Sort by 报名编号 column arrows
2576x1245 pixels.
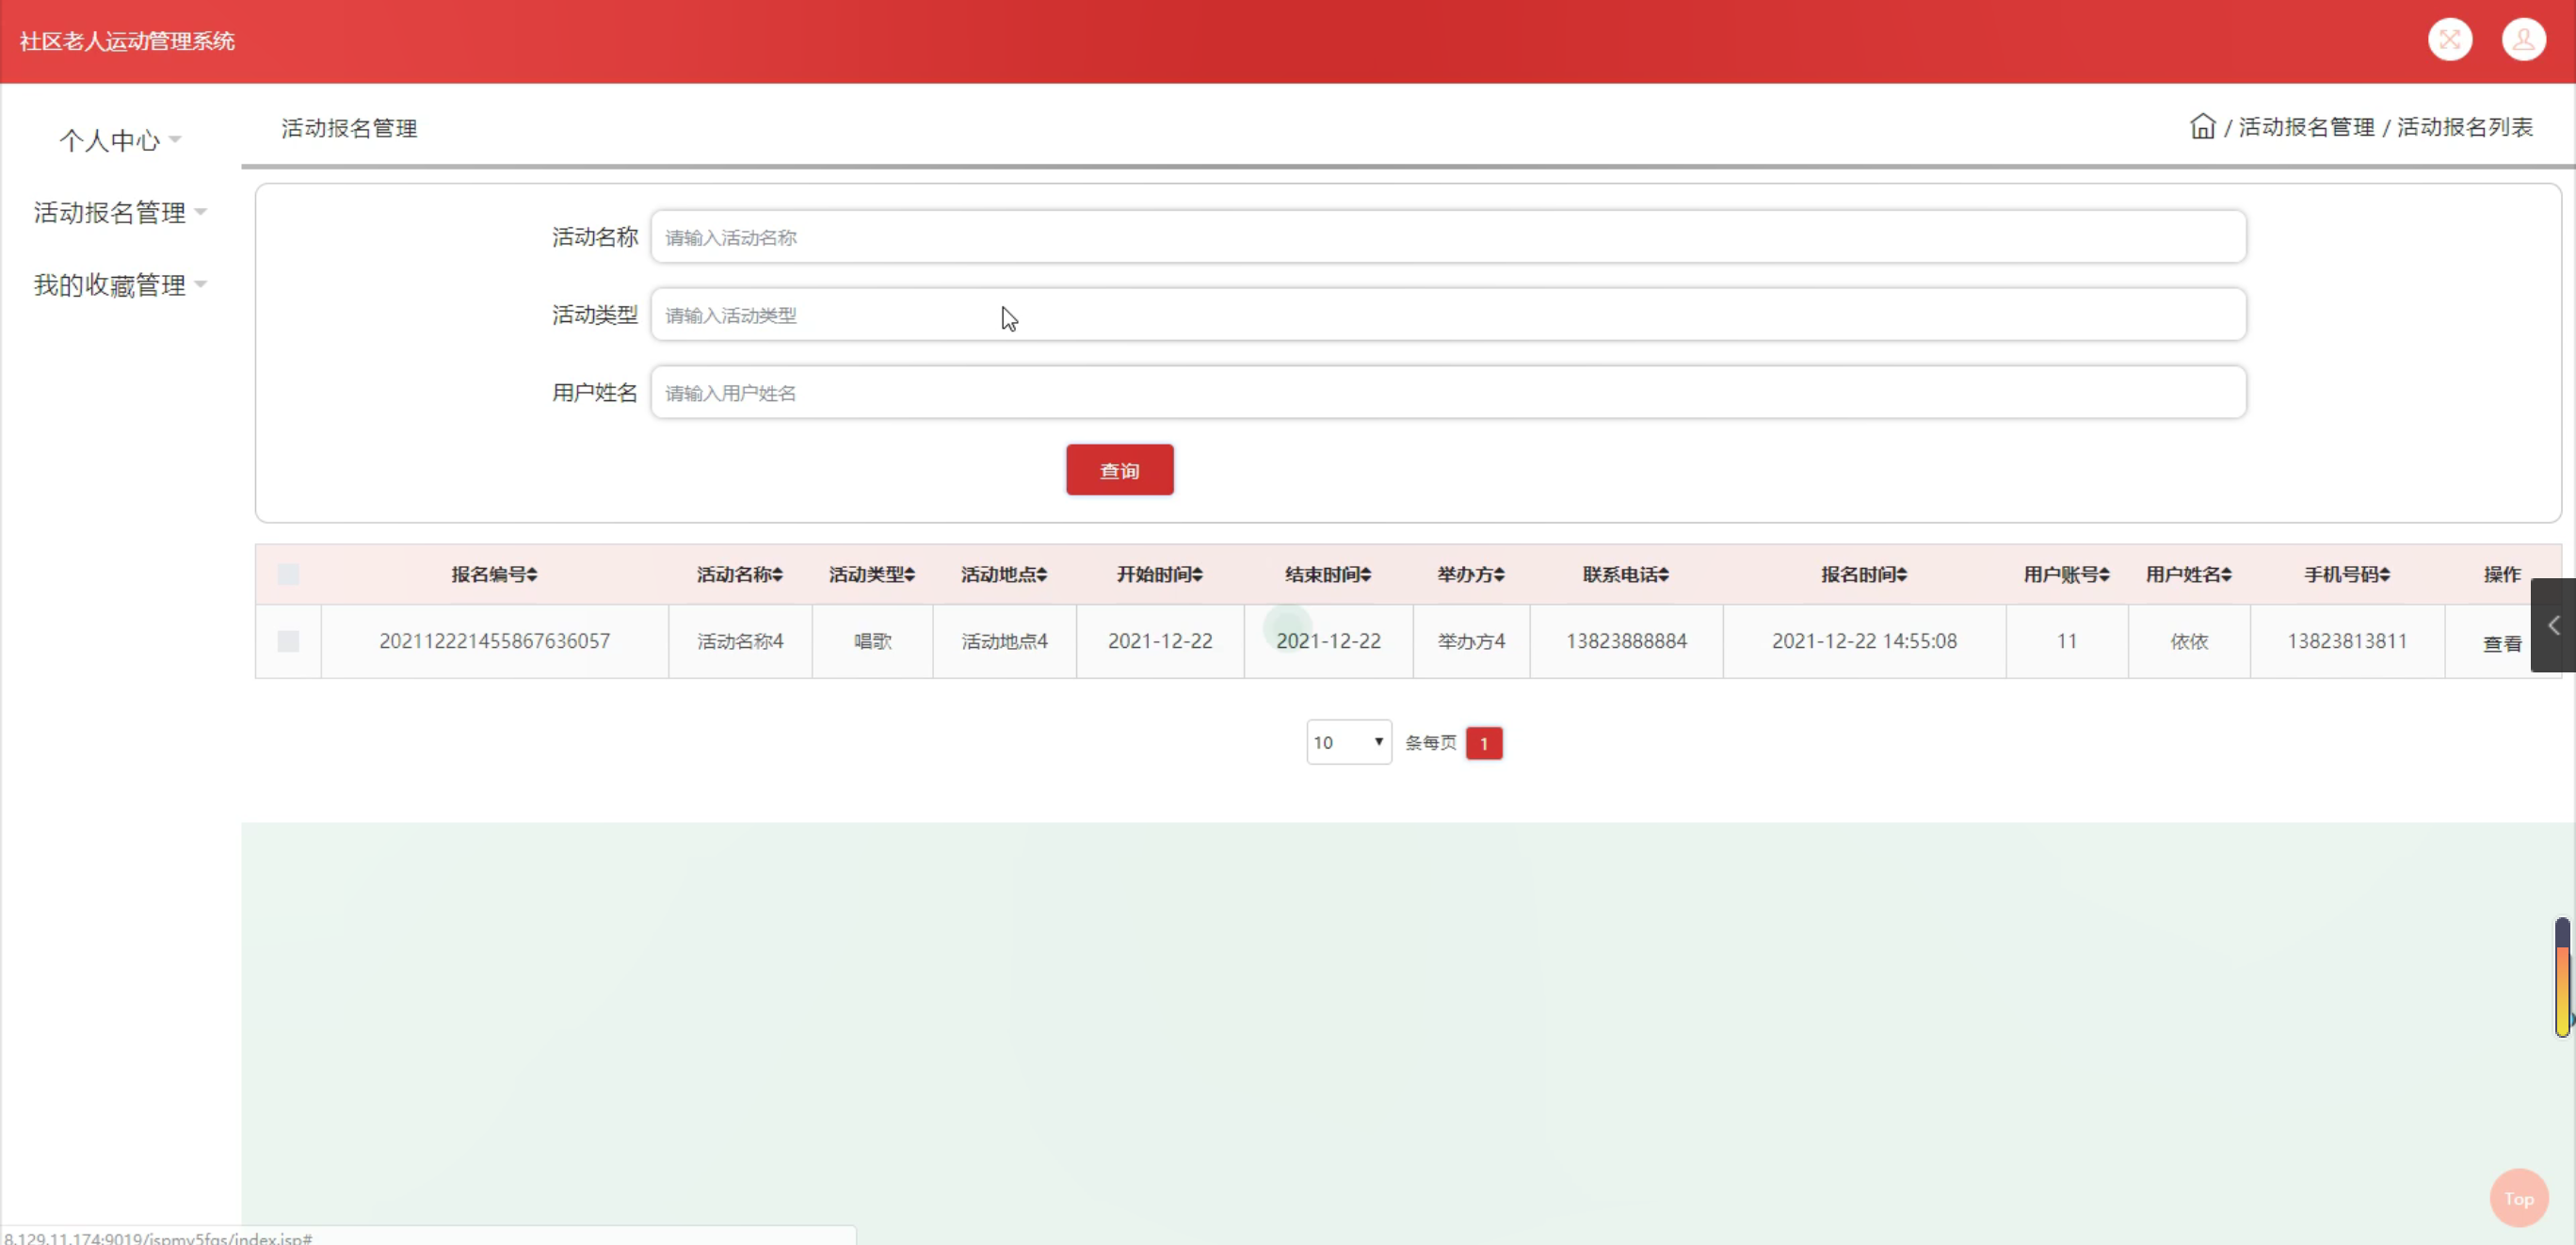(532, 575)
